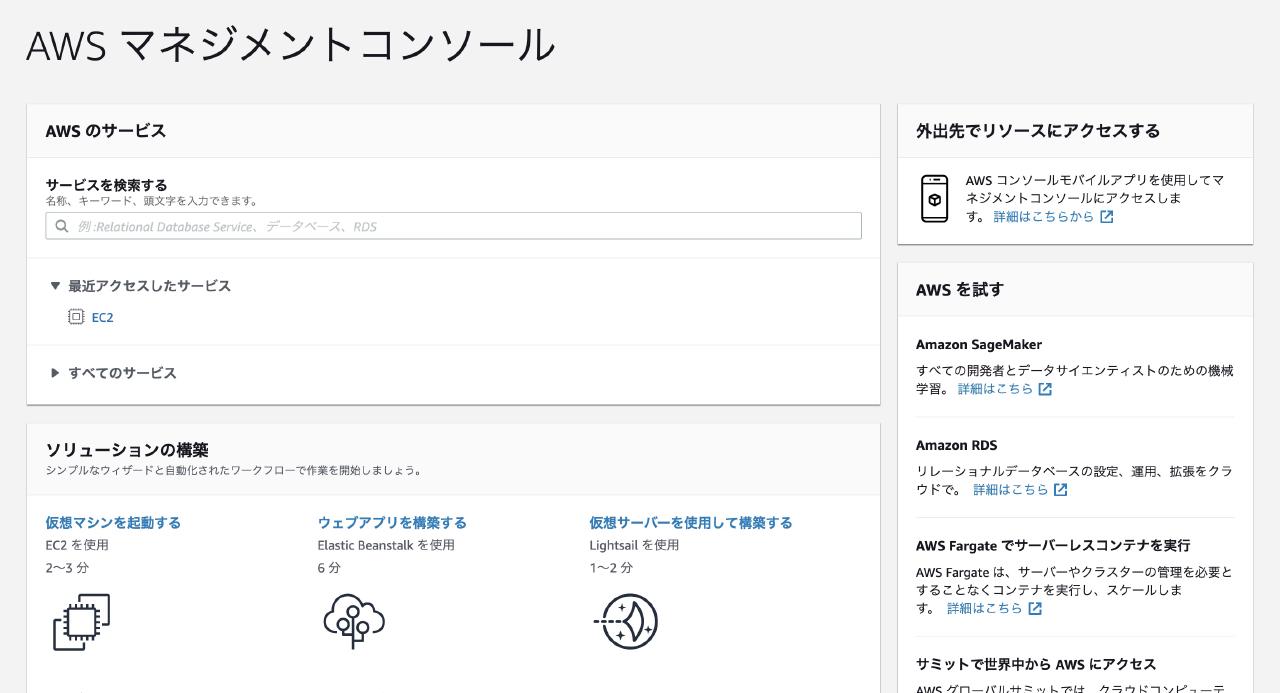
Task: Click the AWS マネジメントコンソール page title
Action: 290,46
